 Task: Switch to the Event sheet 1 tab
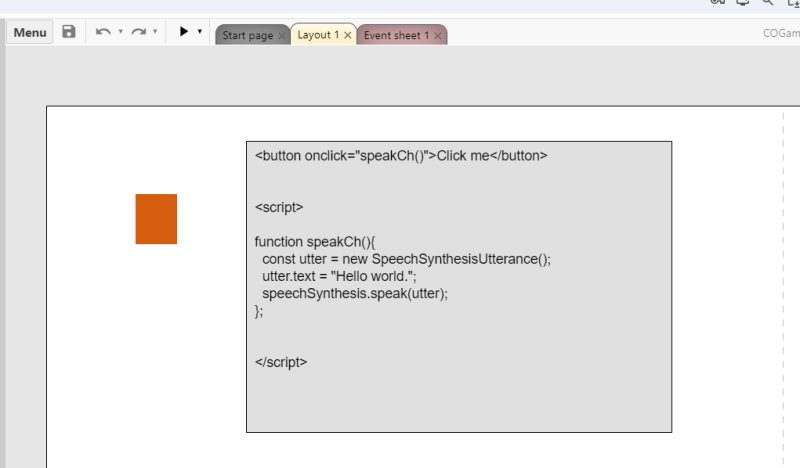[x=396, y=35]
